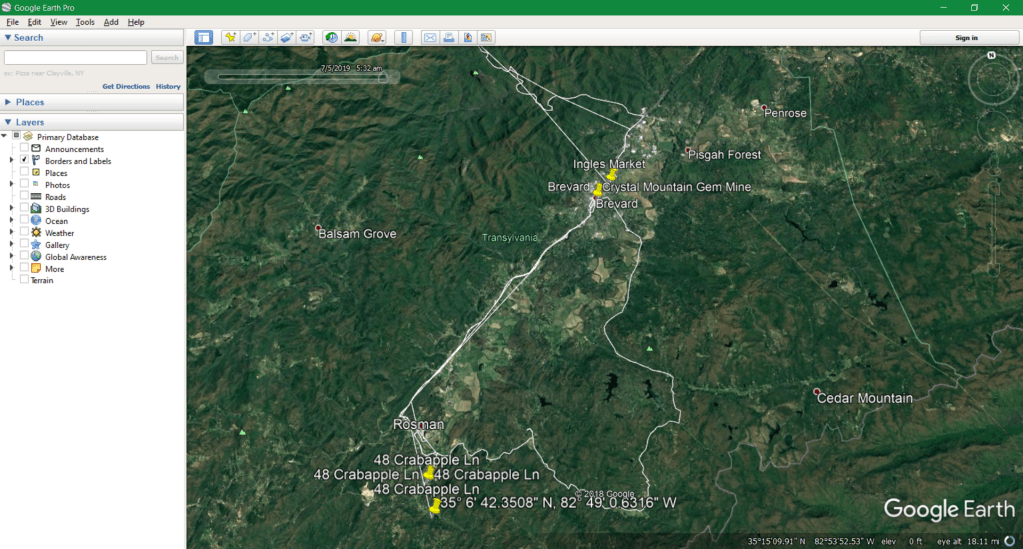The width and height of the screenshot is (1023, 549).
Task: Toggle the sunlight across landscape tool
Action: [x=351, y=38]
